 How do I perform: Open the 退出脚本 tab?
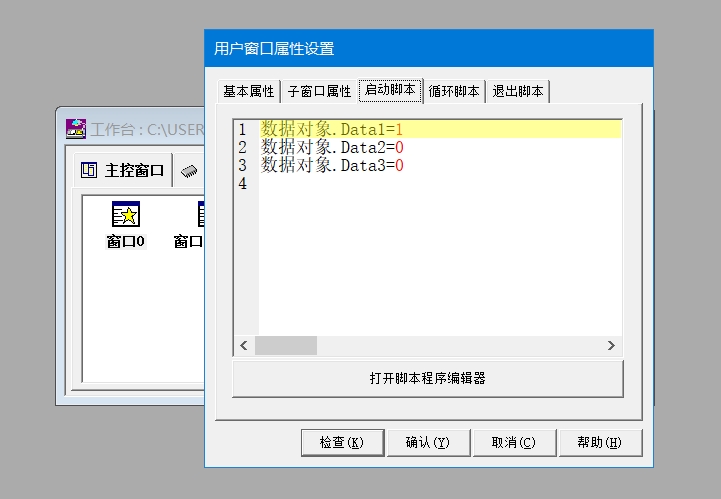coord(518,91)
